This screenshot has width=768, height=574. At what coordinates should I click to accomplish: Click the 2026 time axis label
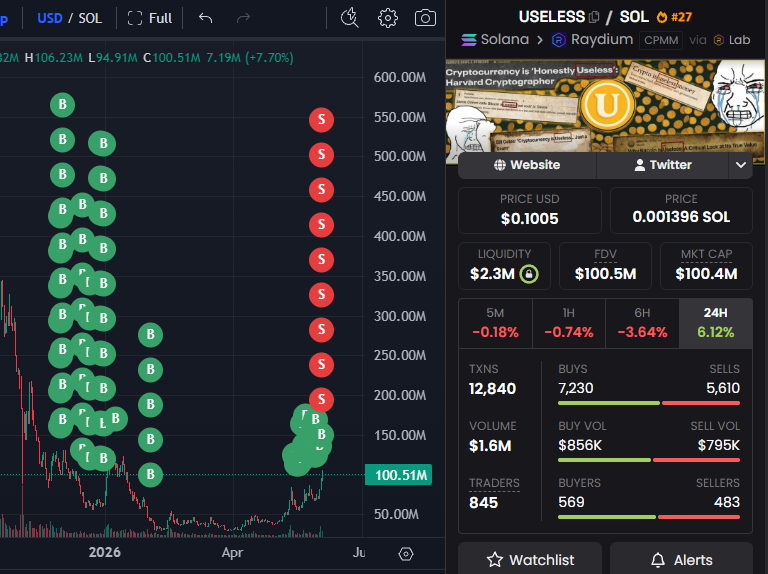(104, 552)
